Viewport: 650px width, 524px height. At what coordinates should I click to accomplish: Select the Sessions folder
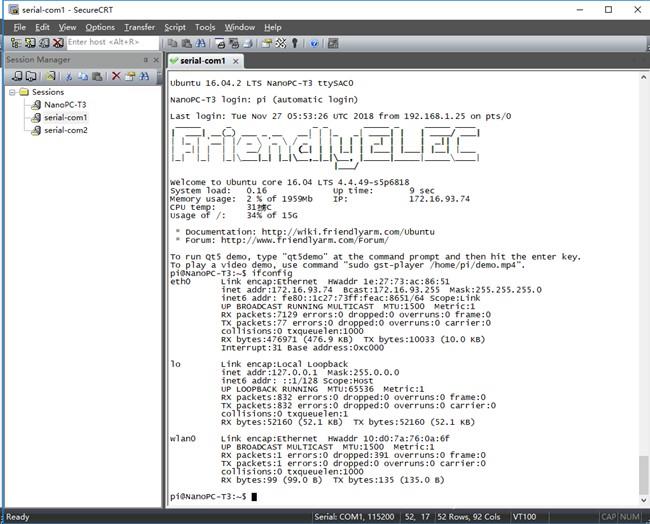(x=48, y=92)
